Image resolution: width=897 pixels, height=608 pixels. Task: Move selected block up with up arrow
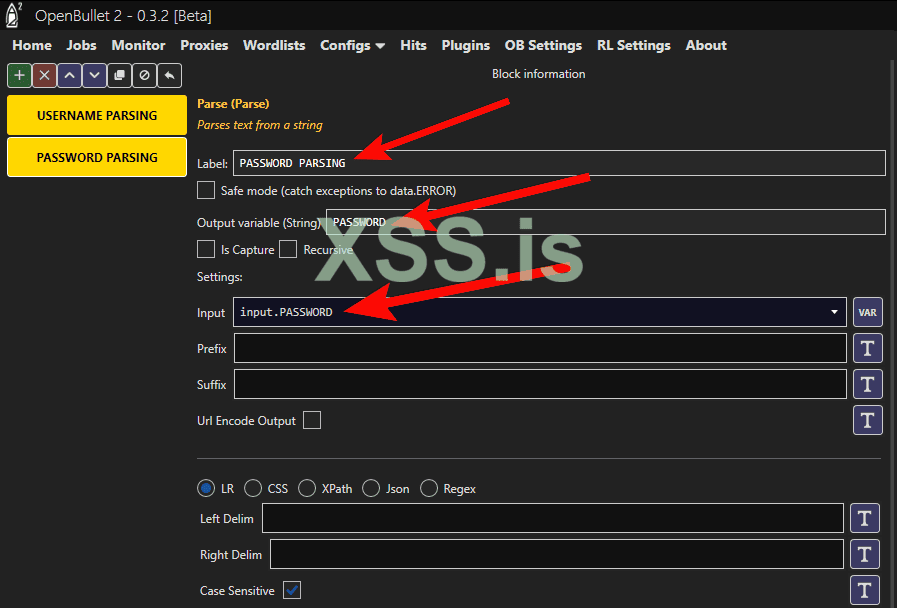point(69,75)
